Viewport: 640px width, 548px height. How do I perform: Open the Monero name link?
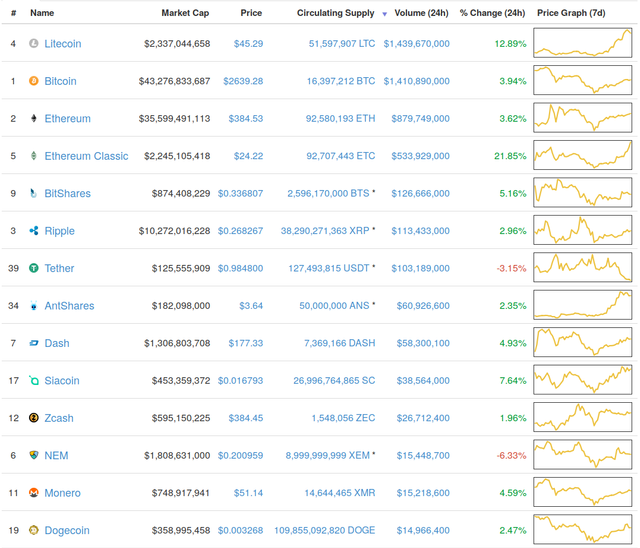coord(62,493)
